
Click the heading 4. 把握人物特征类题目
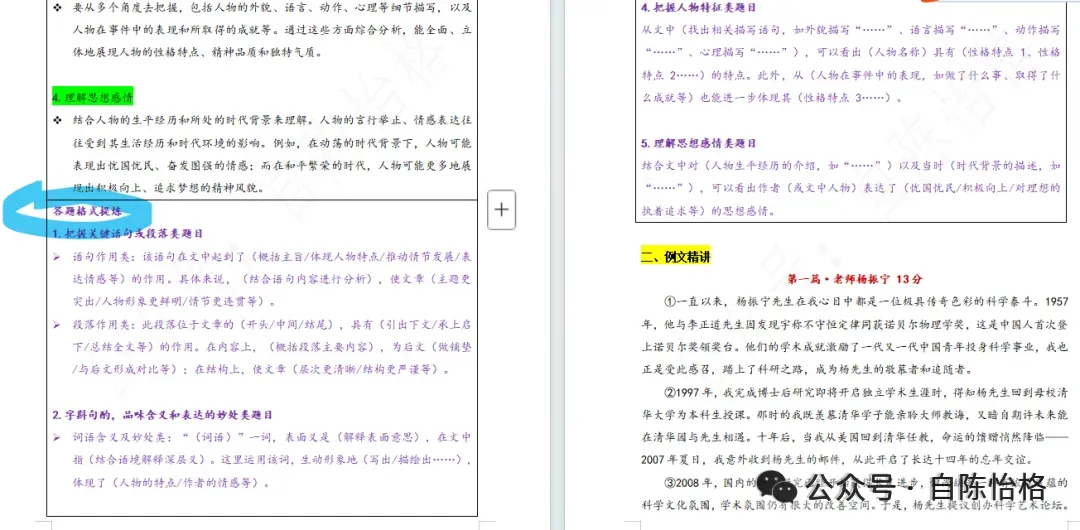point(698,8)
